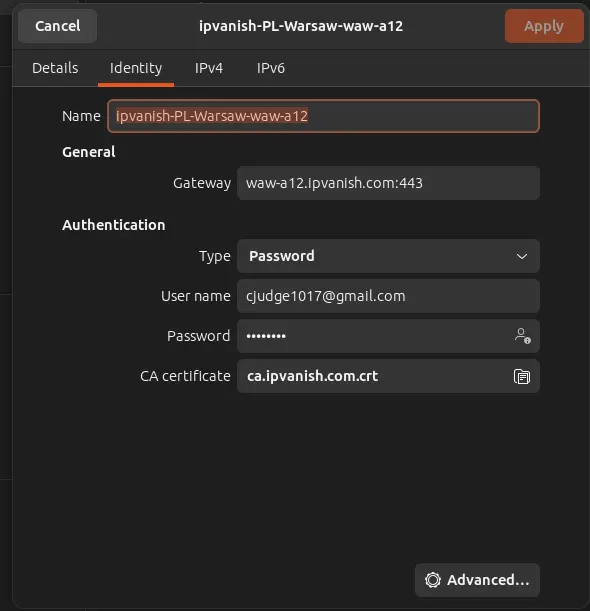The image size is (590, 611).
Task: Open the IPv6 tab
Action: 270,68
